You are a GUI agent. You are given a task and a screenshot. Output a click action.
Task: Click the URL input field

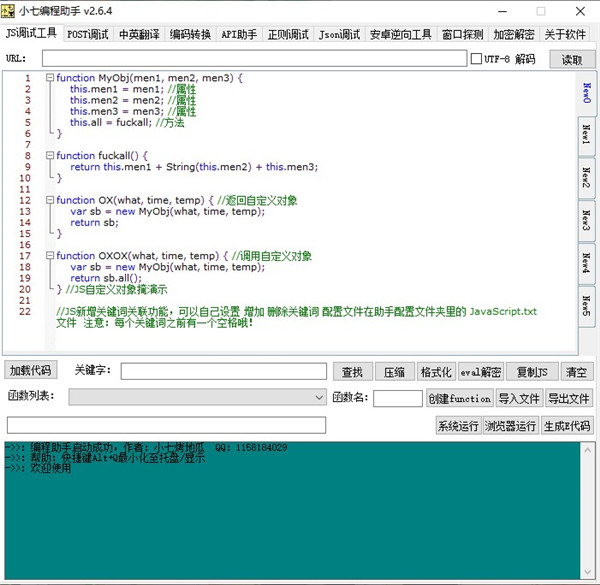pos(254,59)
